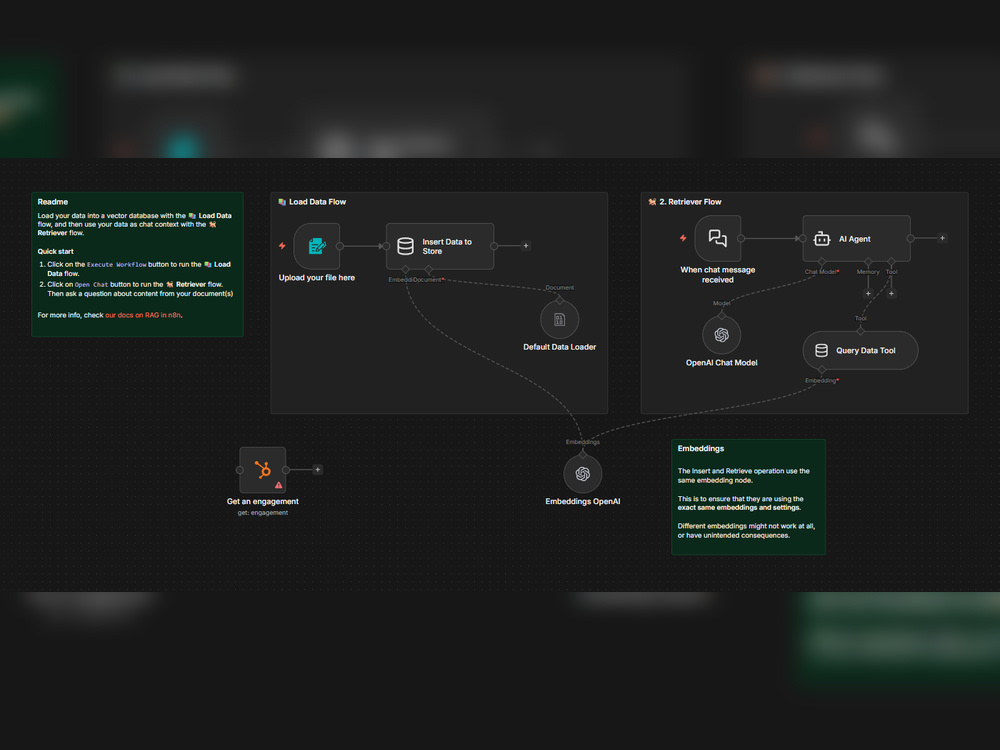Click the warning triangle on HubSpot node
Image resolution: width=1000 pixels, height=750 pixels.
point(279,485)
